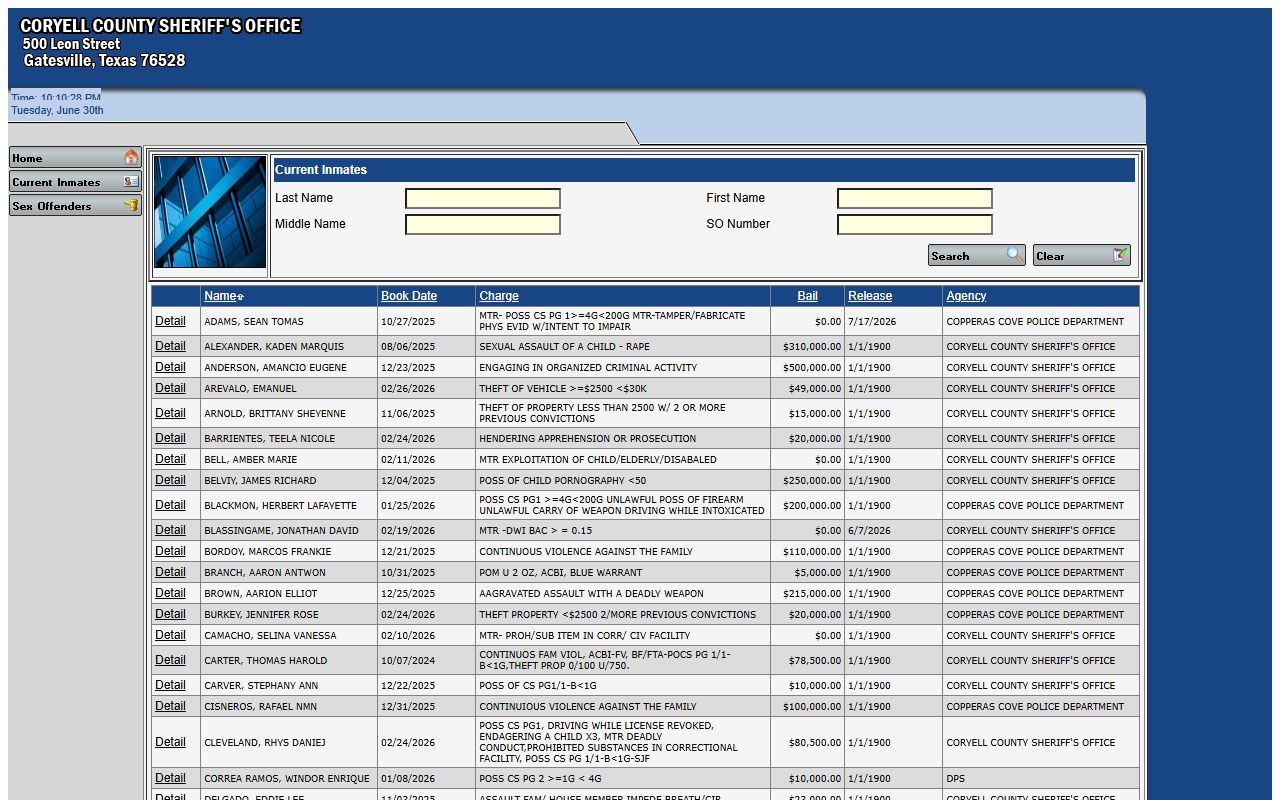Open Detail for BRANCH, AARON ANTWON
Image resolution: width=1280 pixels, height=800 pixels.
(x=170, y=572)
